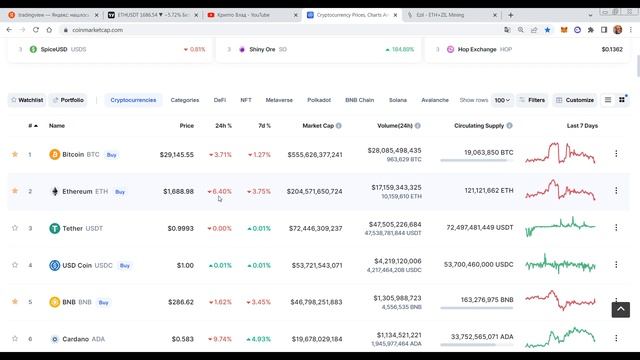
Task: Show Volume(24h) info tooltip icon
Action: click(x=418, y=126)
